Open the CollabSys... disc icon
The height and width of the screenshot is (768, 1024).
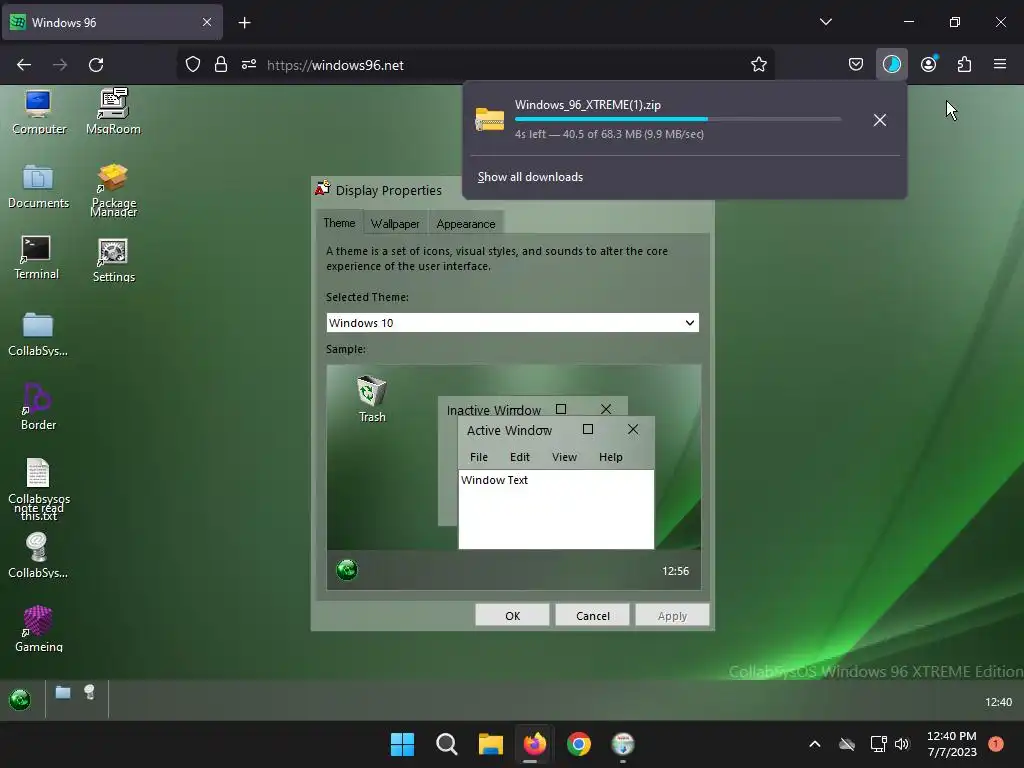[x=38, y=556]
